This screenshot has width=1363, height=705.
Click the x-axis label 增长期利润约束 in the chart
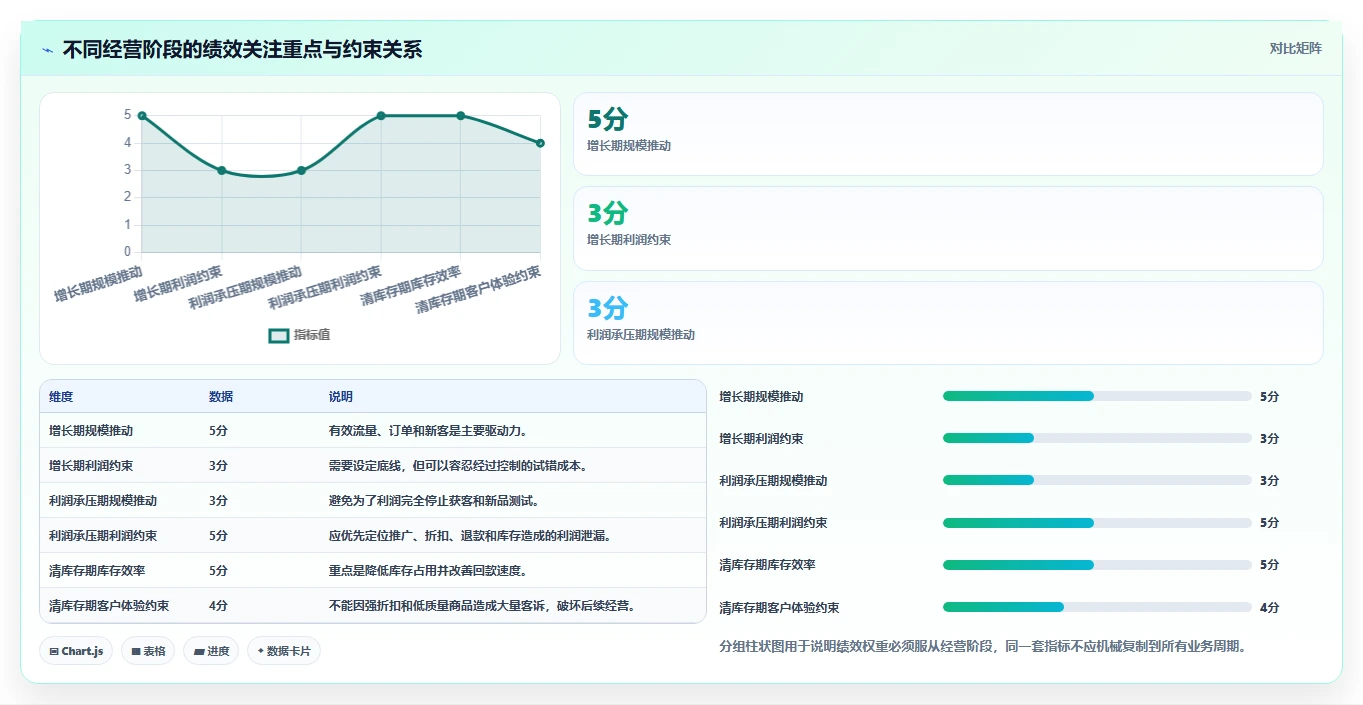pyautogui.click(x=178, y=284)
